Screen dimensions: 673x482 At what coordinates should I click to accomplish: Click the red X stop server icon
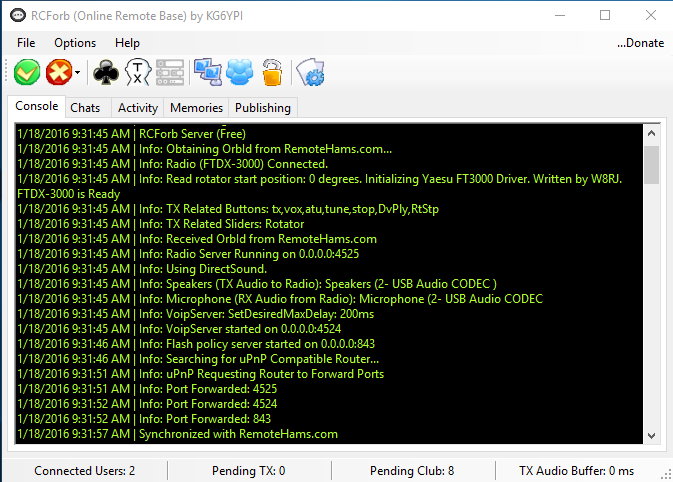tap(59, 72)
